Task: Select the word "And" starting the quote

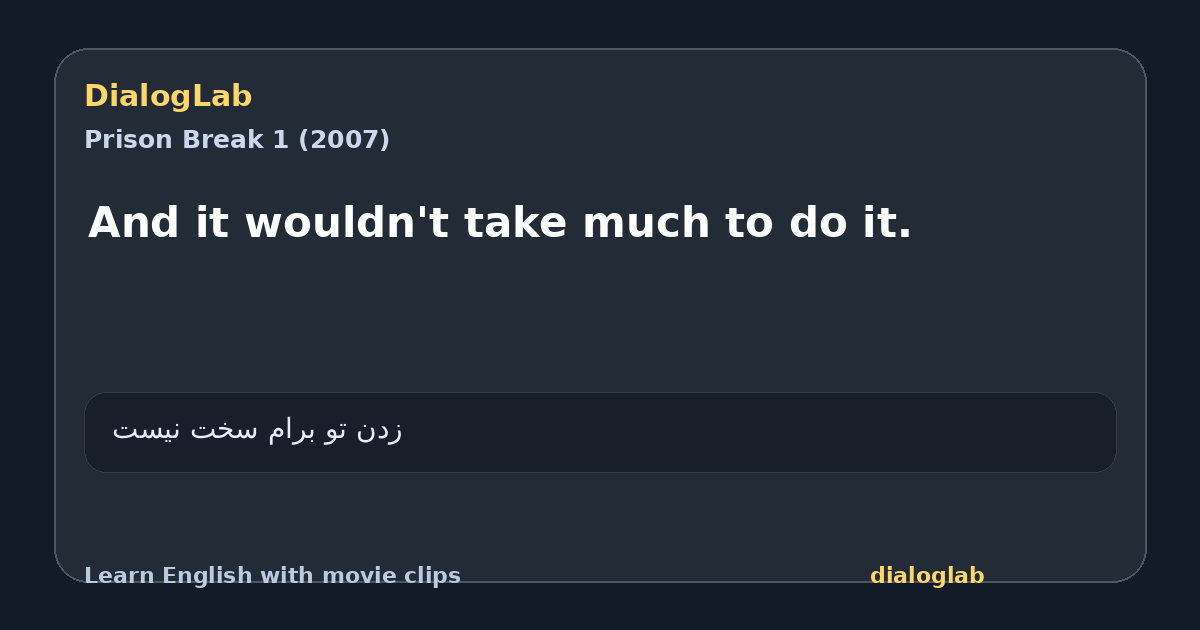Action: 134,223
